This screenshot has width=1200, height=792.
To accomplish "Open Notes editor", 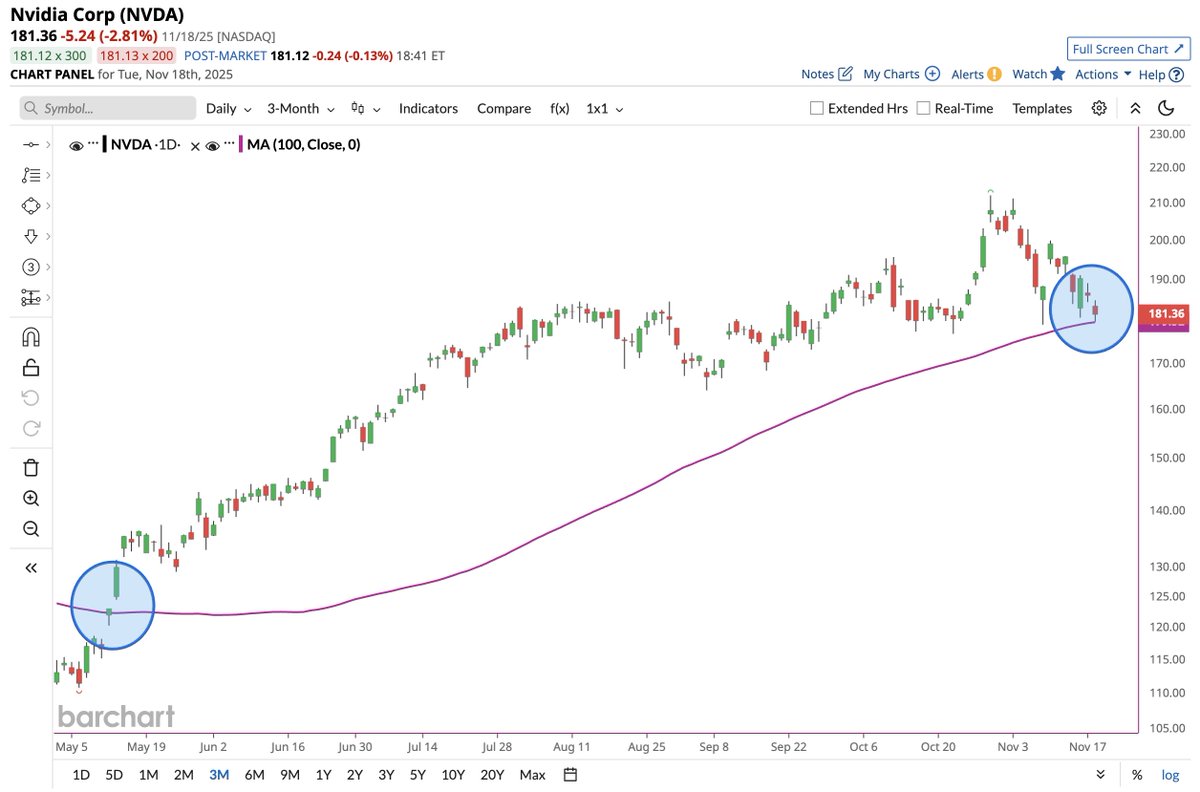I will click(827, 74).
